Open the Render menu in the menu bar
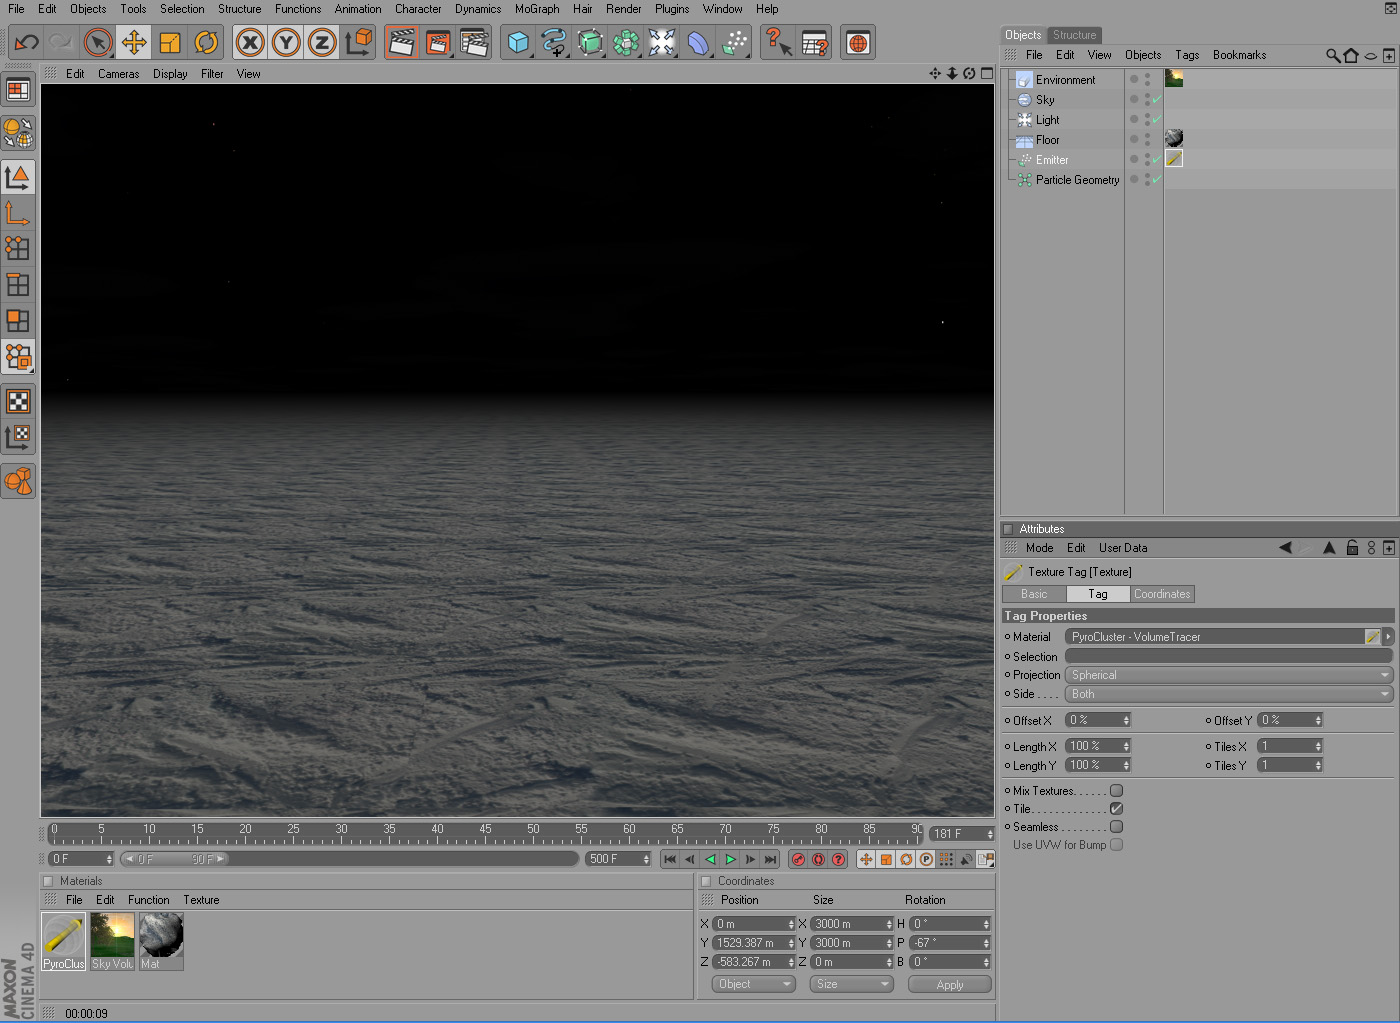 click(623, 9)
